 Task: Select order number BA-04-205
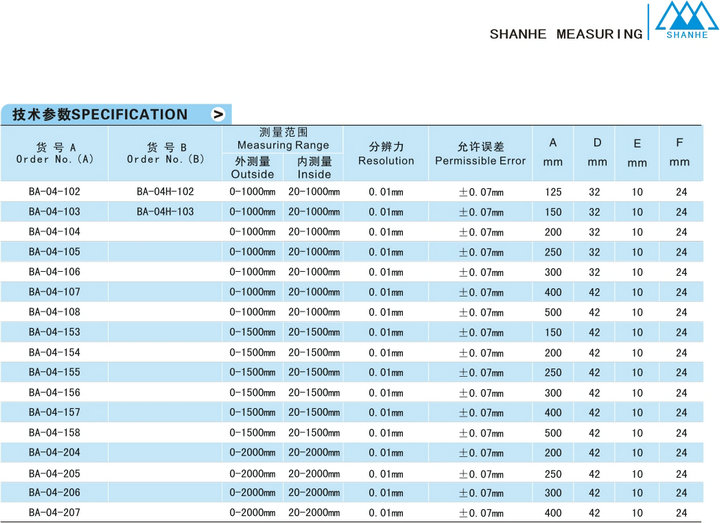click(x=54, y=473)
